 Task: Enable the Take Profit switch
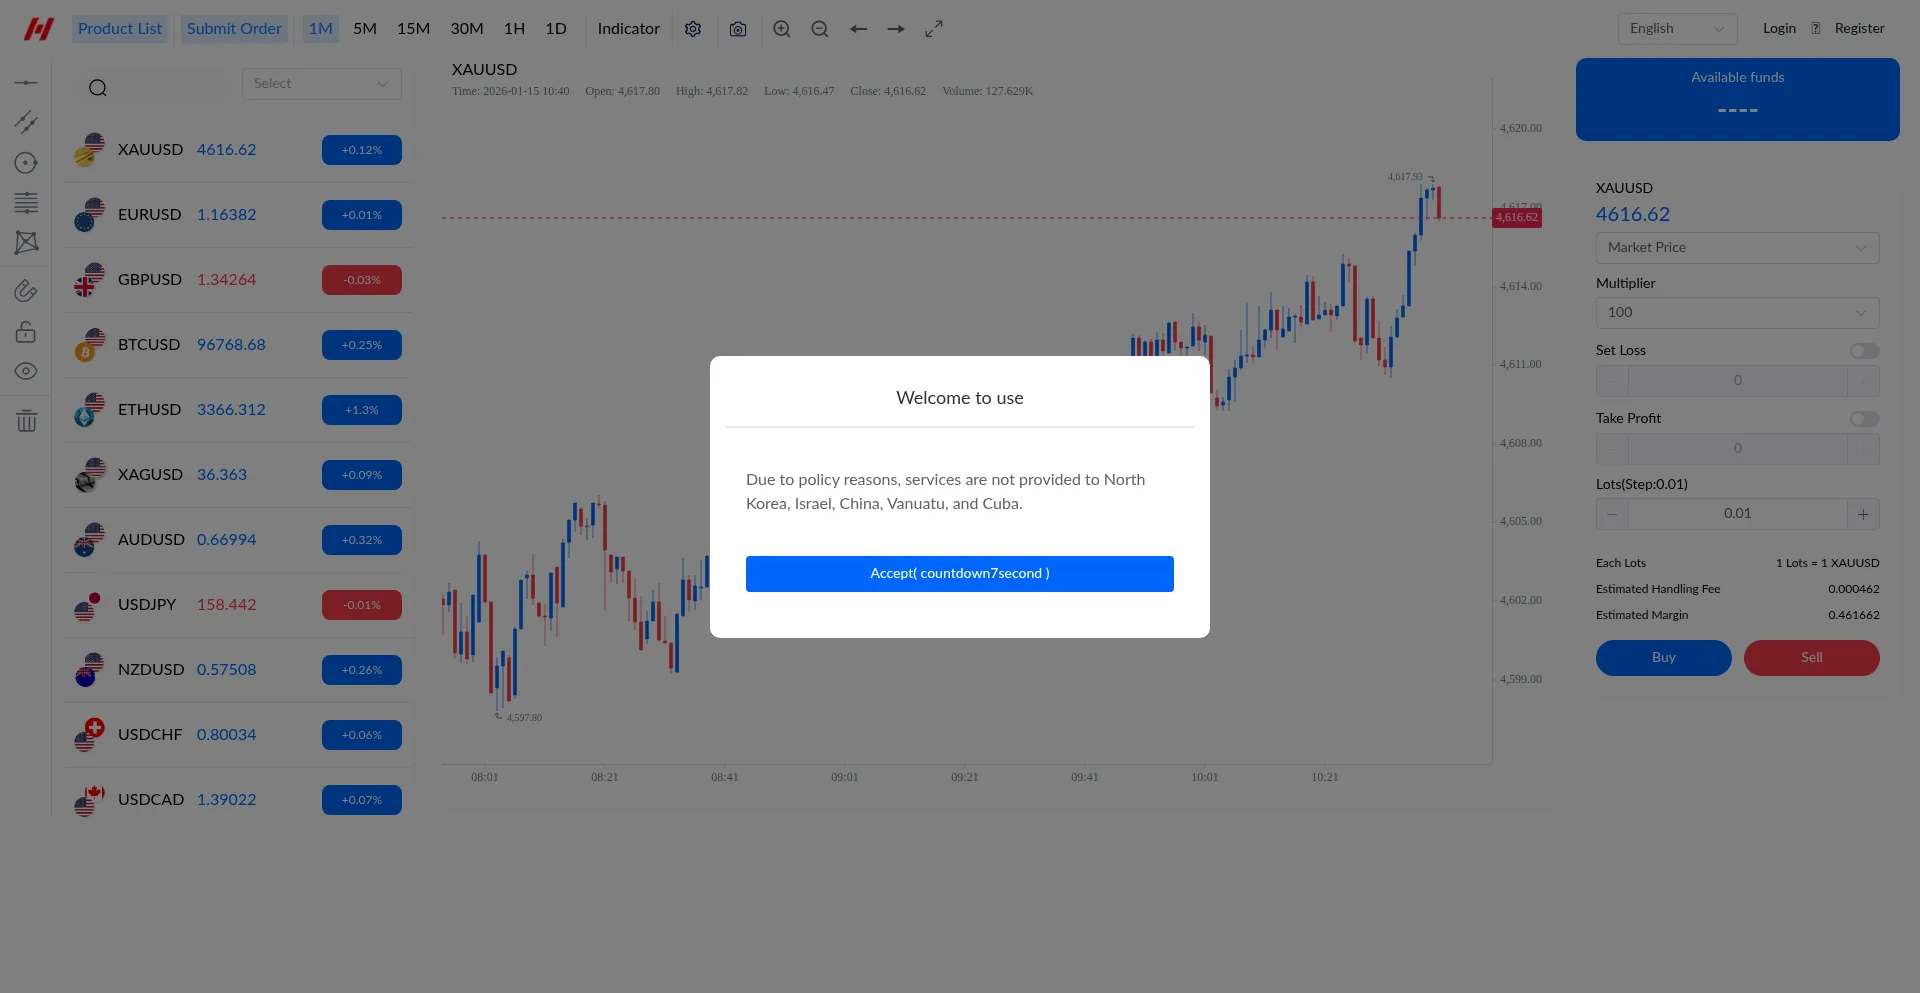[1864, 419]
